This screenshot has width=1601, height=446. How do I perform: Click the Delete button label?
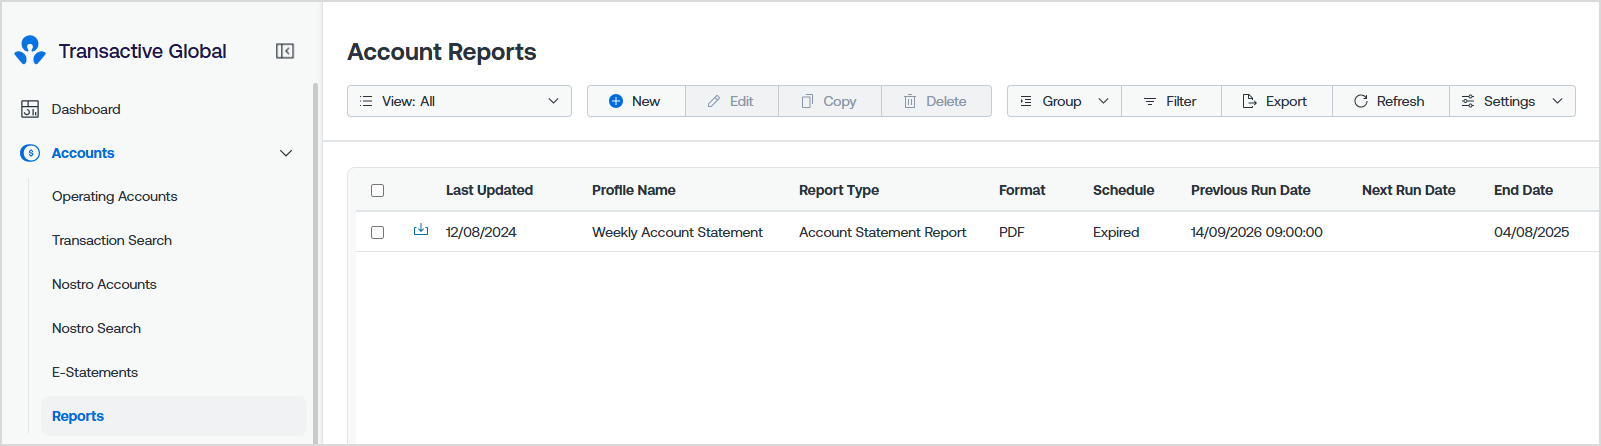(946, 101)
